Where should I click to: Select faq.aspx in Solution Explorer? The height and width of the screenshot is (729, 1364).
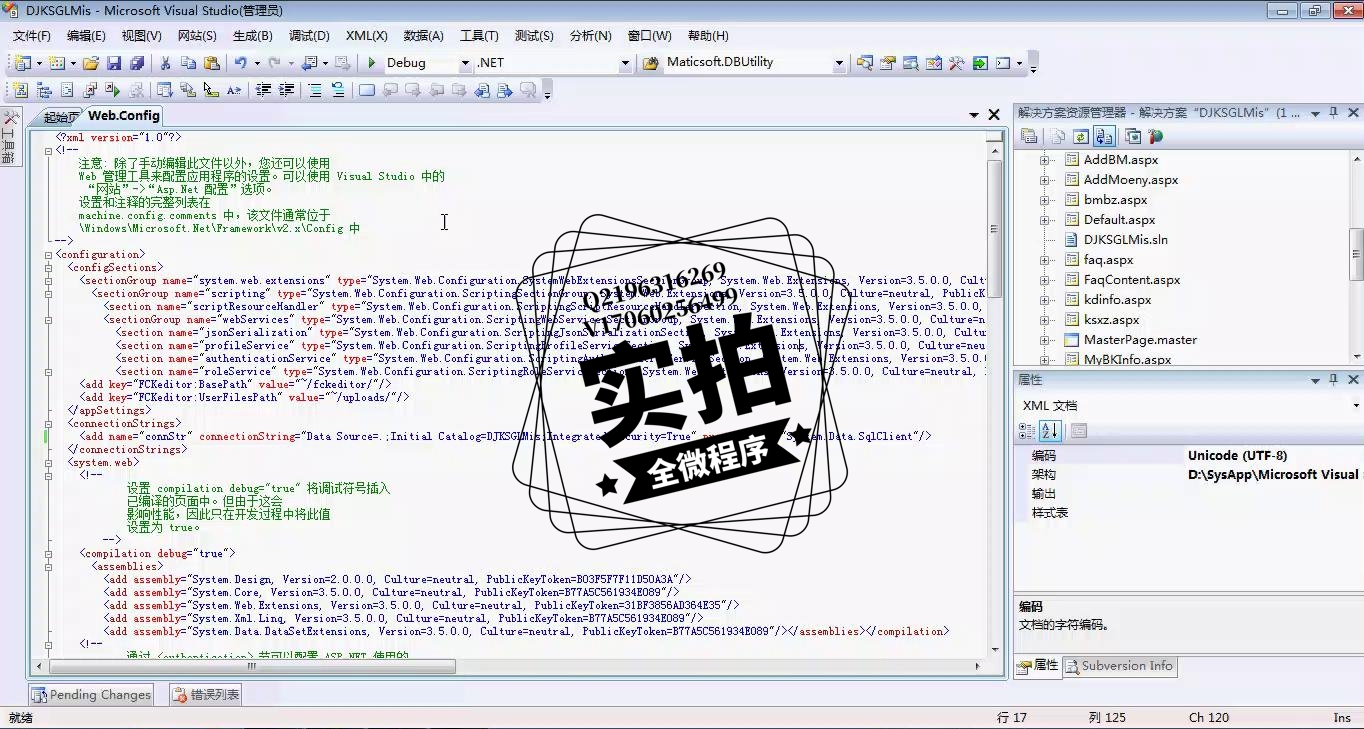(x=1108, y=260)
